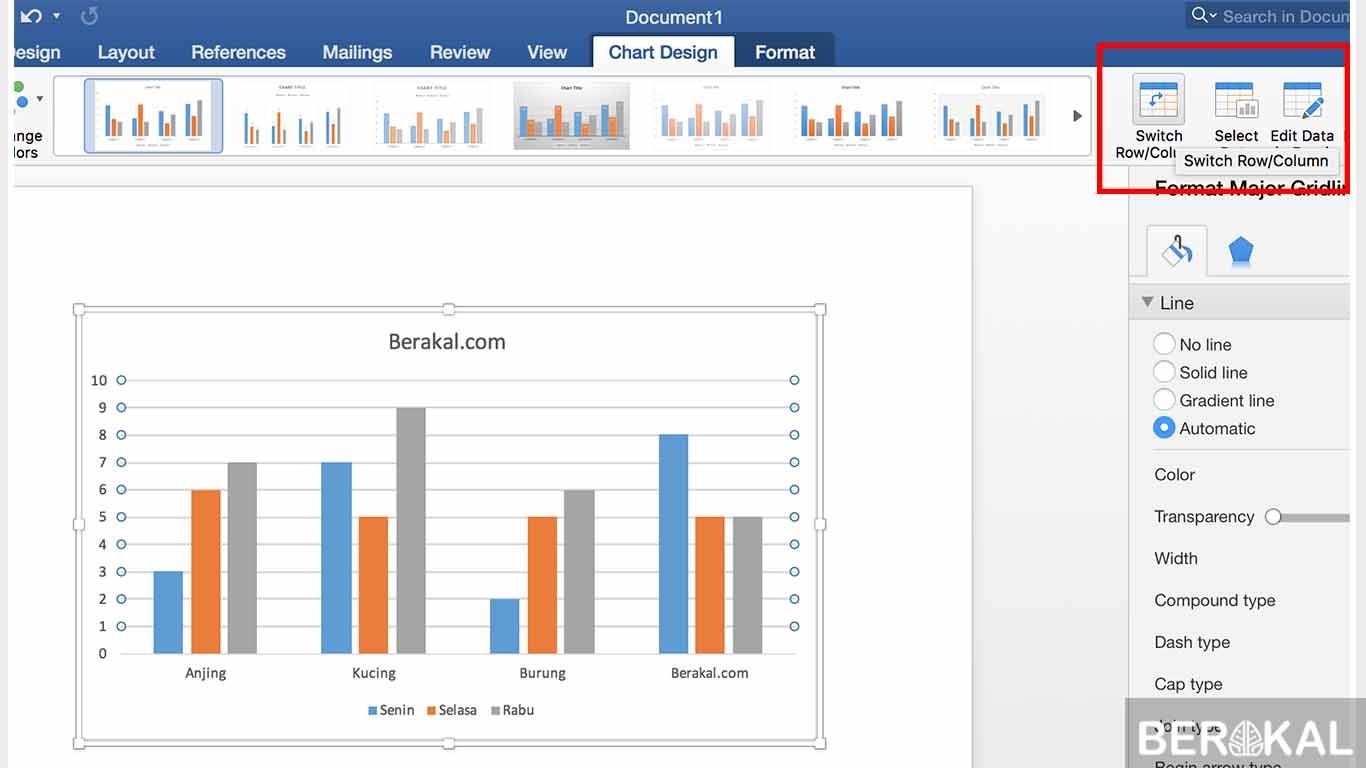
Task: Click the Redo arrow icon
Action: click(89, 16)
